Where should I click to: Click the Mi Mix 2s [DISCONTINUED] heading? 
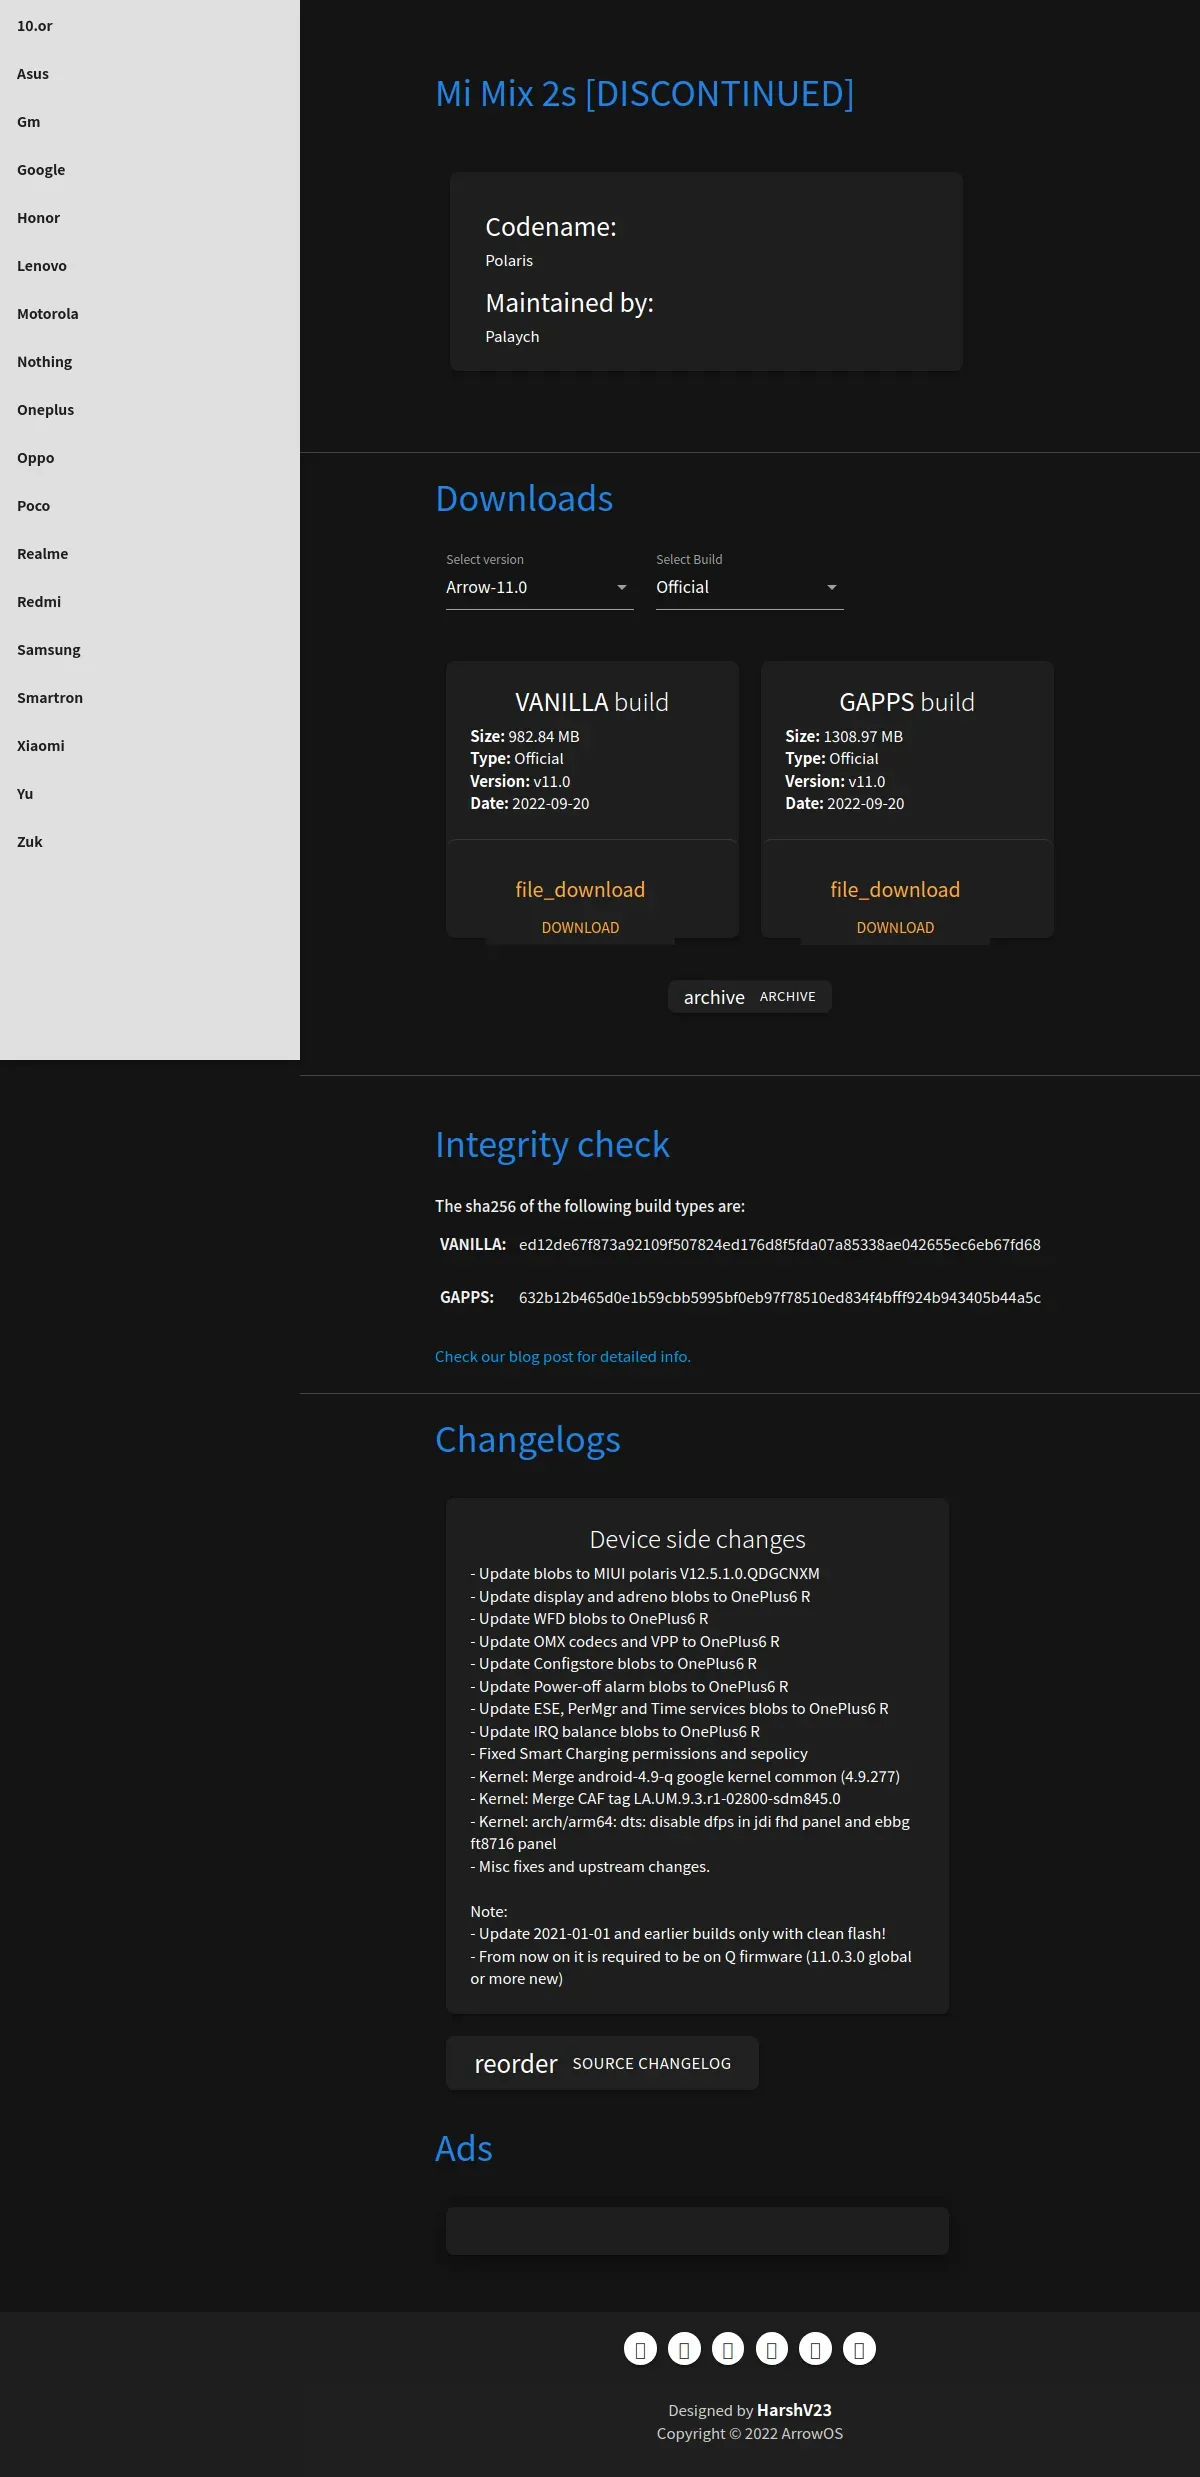pyautogui.click(x=645, y=94)
